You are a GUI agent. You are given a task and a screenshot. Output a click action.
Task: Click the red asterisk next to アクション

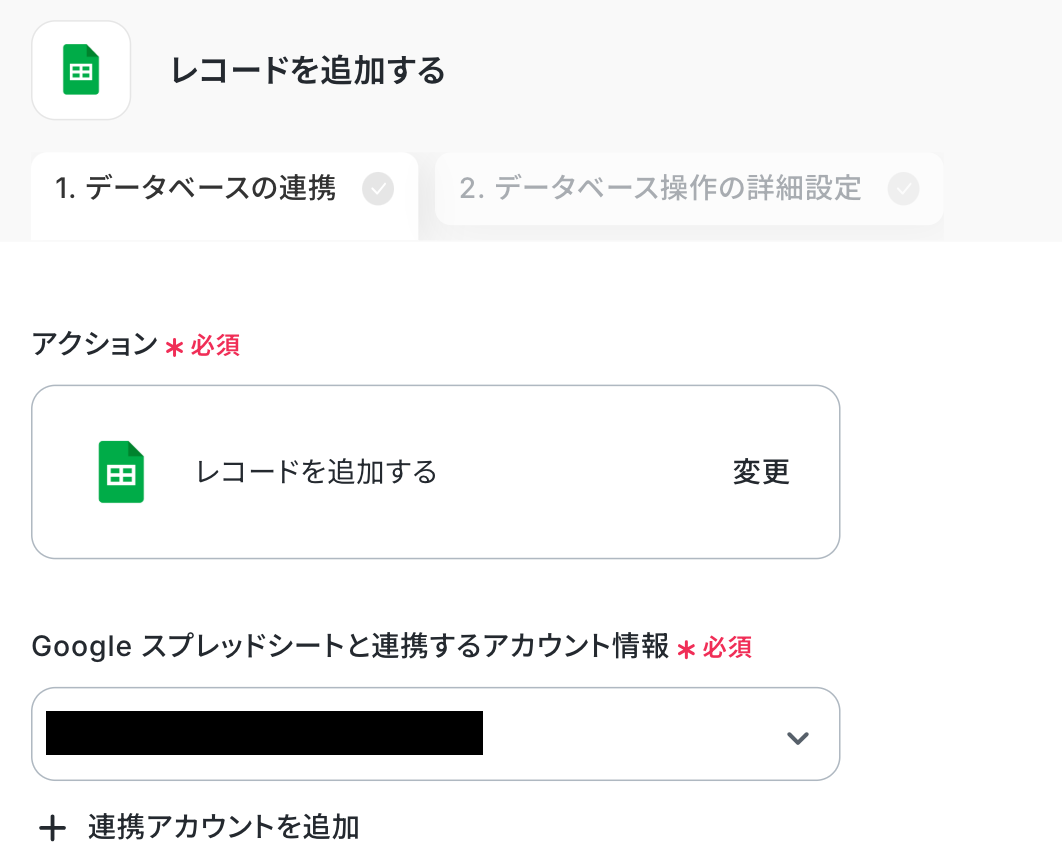tap(174, 347)
